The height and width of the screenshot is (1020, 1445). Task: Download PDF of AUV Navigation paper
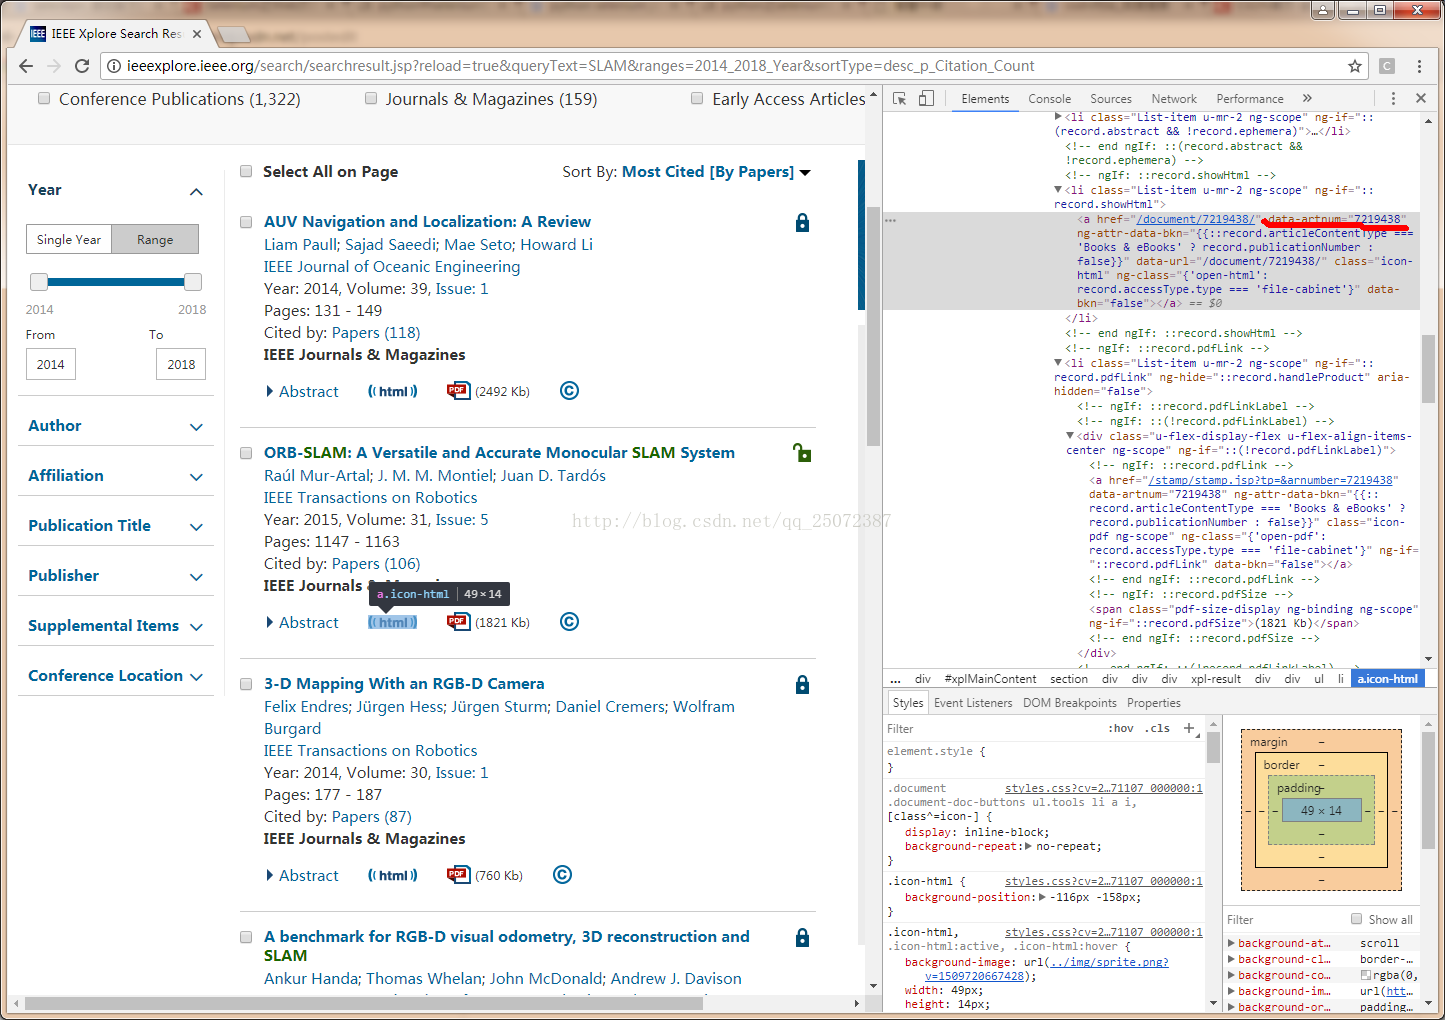[458, 391]
